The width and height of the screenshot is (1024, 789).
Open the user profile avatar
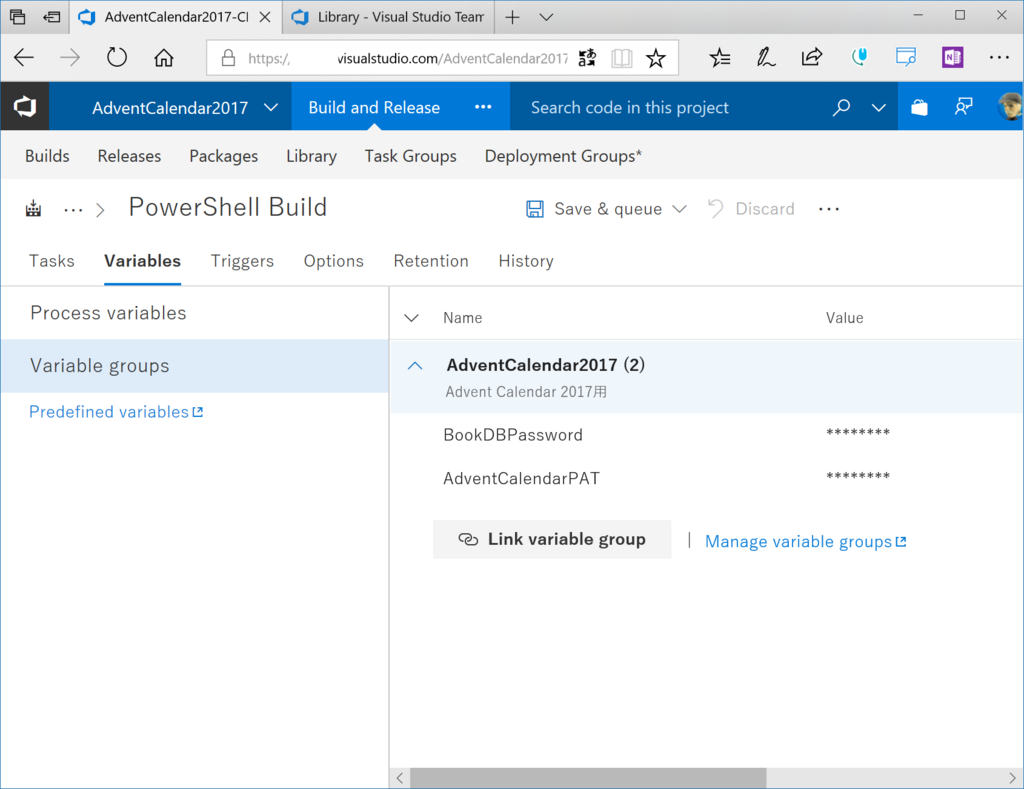point(1010,106)
